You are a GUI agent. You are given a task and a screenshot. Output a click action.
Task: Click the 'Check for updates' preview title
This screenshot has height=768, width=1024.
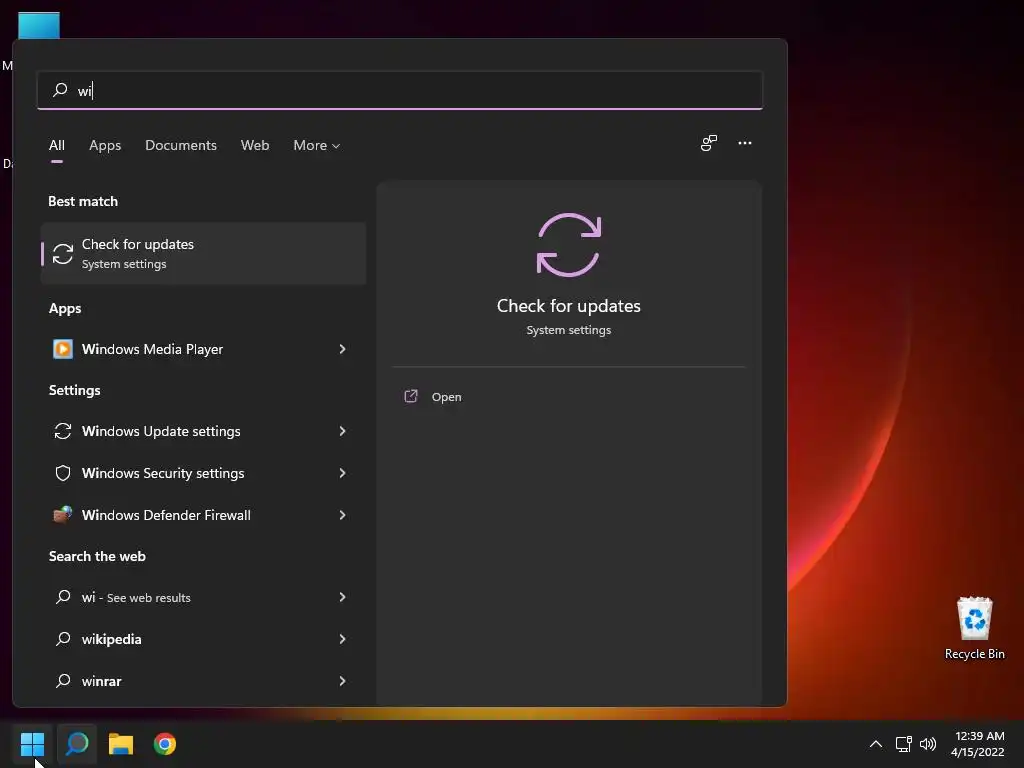tap(569, 306)
